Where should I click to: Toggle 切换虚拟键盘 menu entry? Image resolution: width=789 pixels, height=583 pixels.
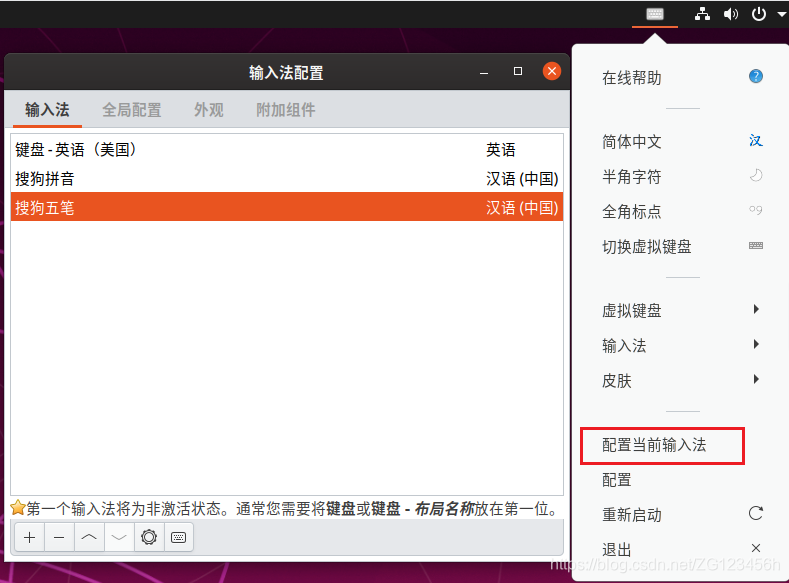(x=647, y=247)
